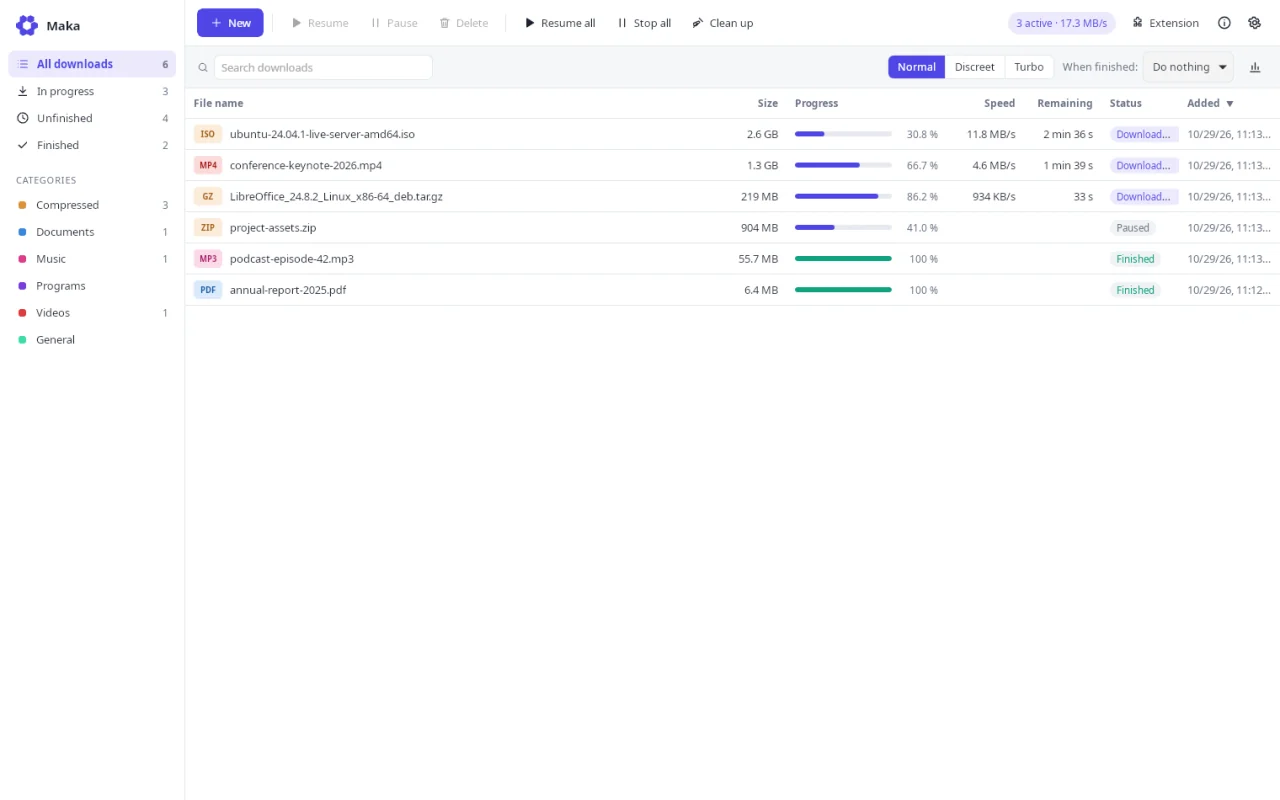Filter by General category

92,340
